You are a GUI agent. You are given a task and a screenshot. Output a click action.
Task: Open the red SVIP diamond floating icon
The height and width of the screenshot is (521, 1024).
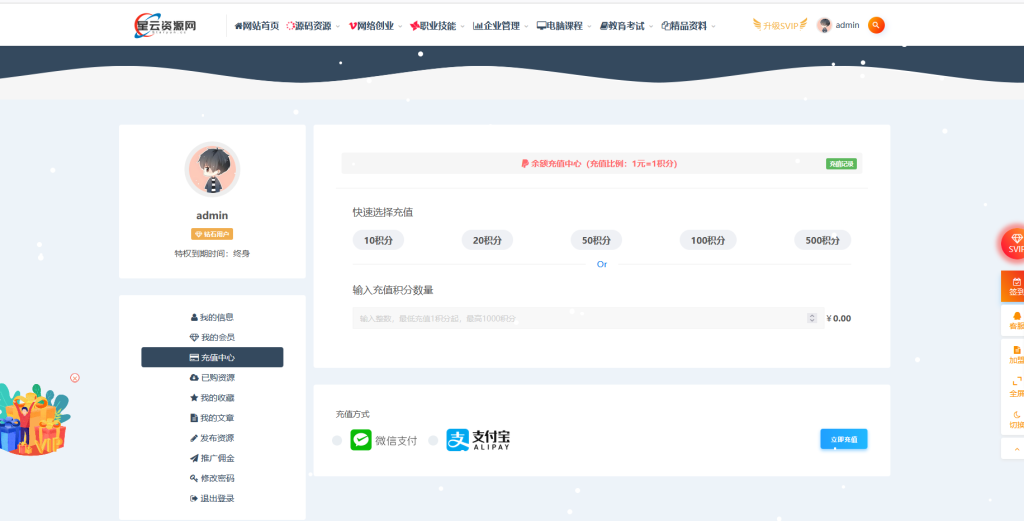[x=1015, y=243]
